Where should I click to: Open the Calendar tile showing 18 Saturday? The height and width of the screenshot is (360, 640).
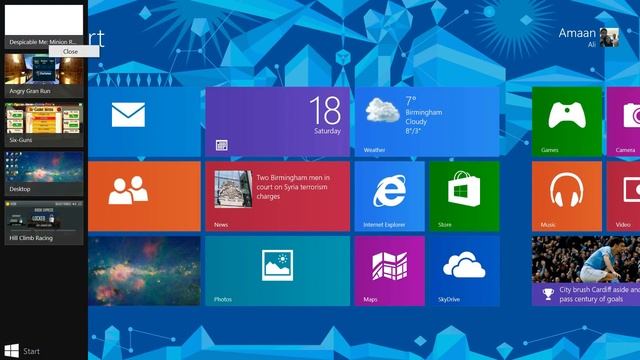point(278,122)
